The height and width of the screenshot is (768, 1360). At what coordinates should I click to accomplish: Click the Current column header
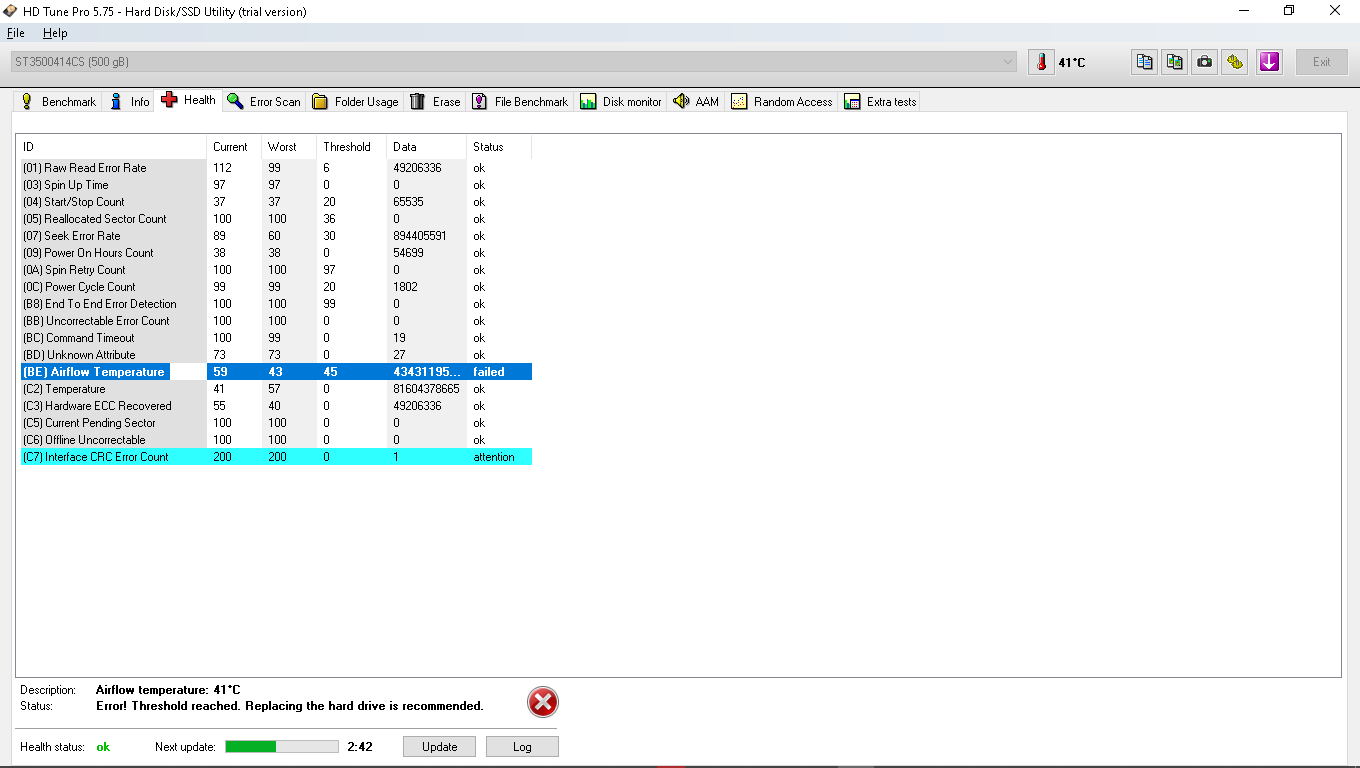coord(235,147)
